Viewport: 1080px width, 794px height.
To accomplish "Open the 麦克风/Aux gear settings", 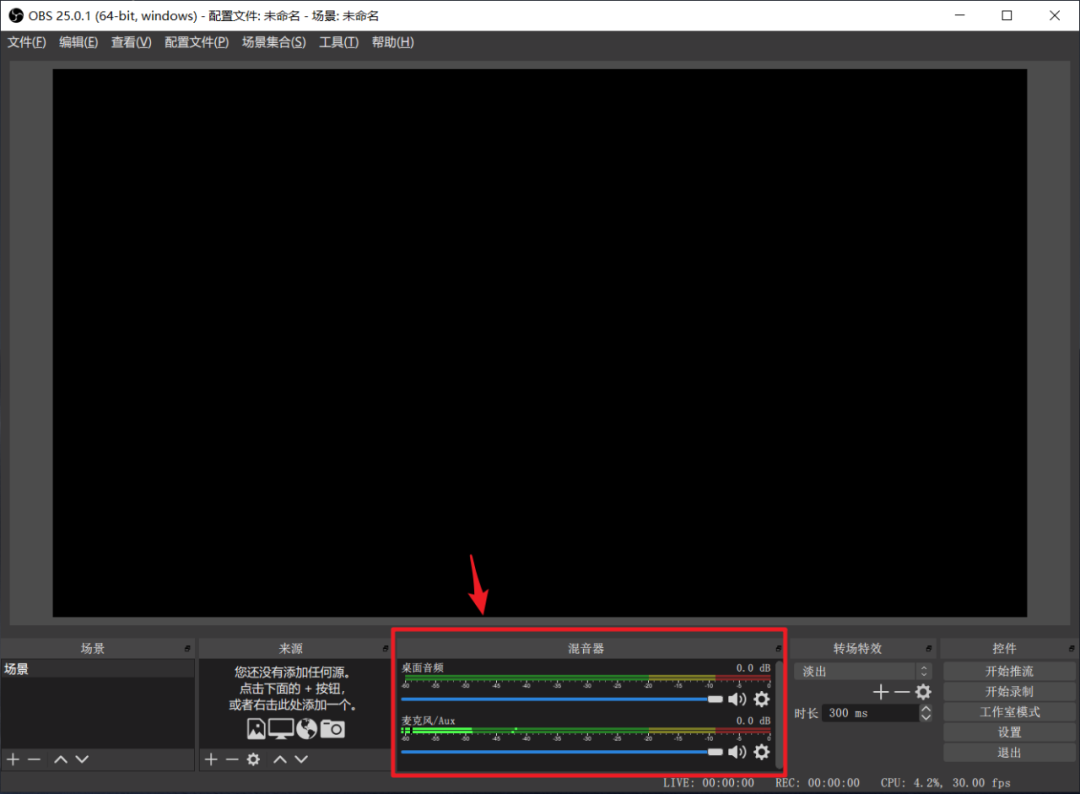I will 761,751.
